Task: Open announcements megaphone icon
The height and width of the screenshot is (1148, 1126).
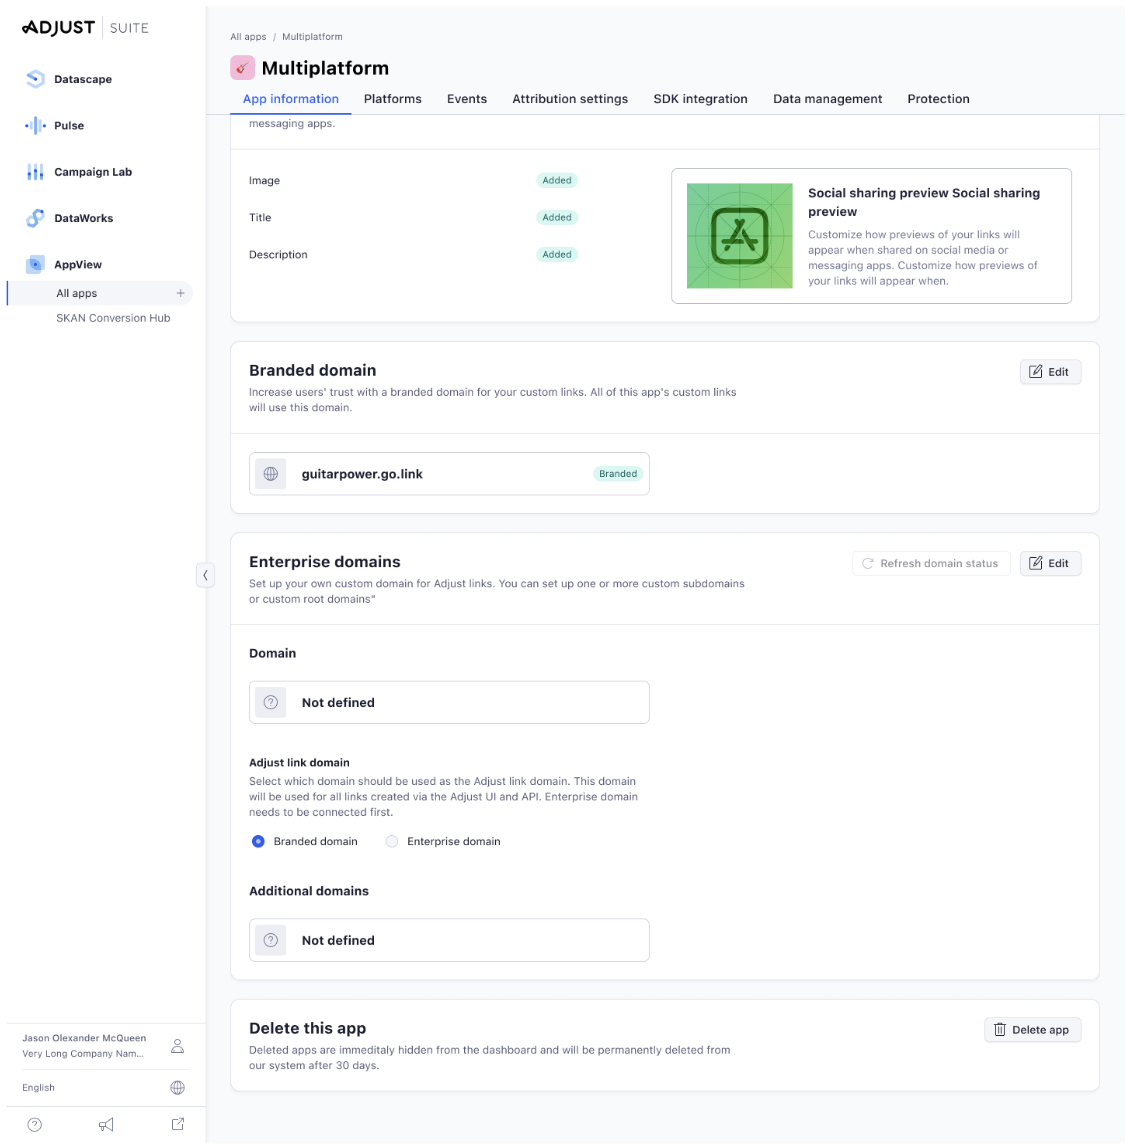Action: click(x=106, y=1125)
